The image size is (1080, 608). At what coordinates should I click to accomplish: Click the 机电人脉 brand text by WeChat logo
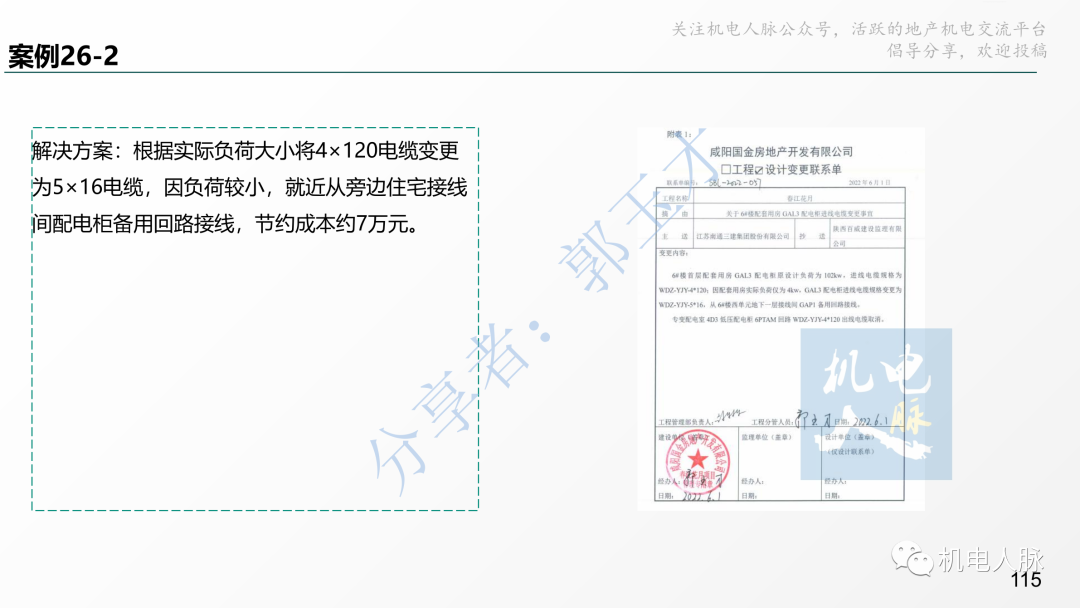point(990,560)
